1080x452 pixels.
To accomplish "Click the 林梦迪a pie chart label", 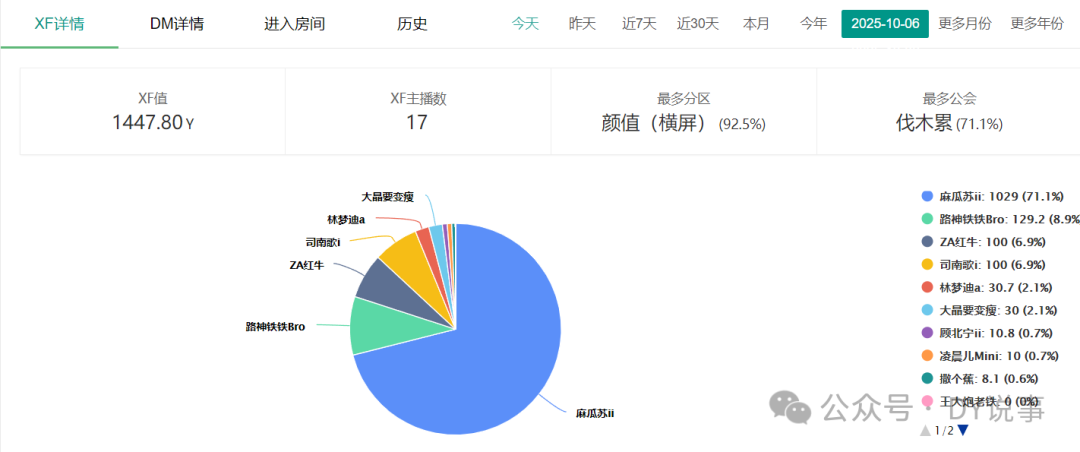I will click(x=346, y=220).
